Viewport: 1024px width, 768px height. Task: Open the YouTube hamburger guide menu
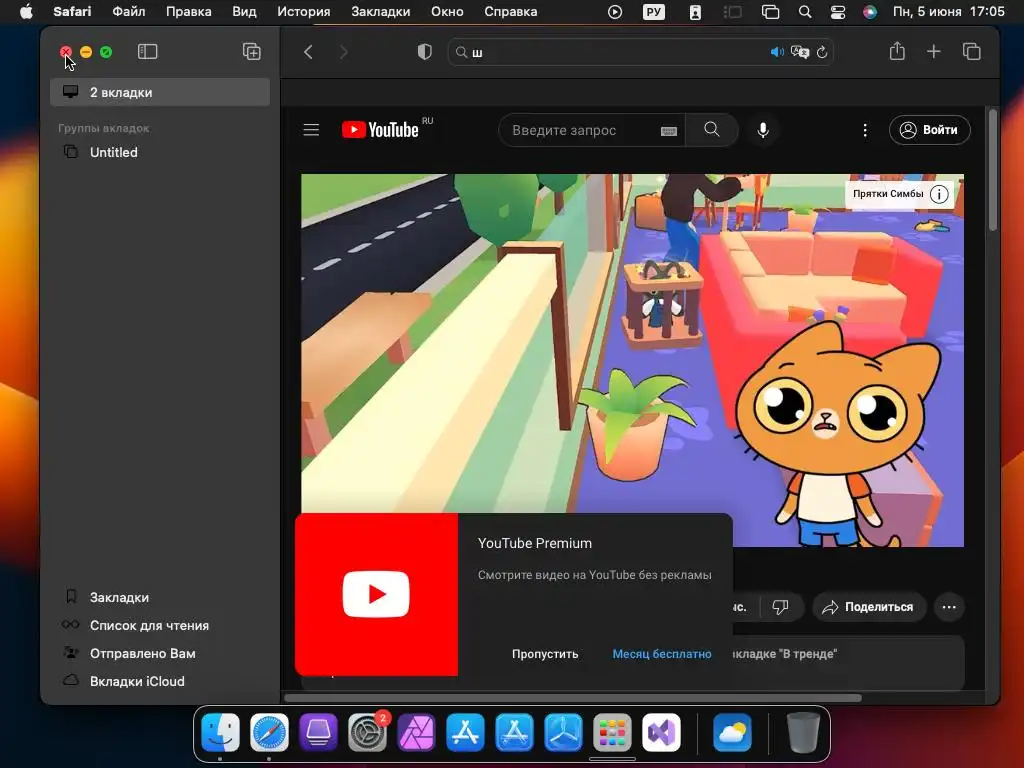click(312, 130)
